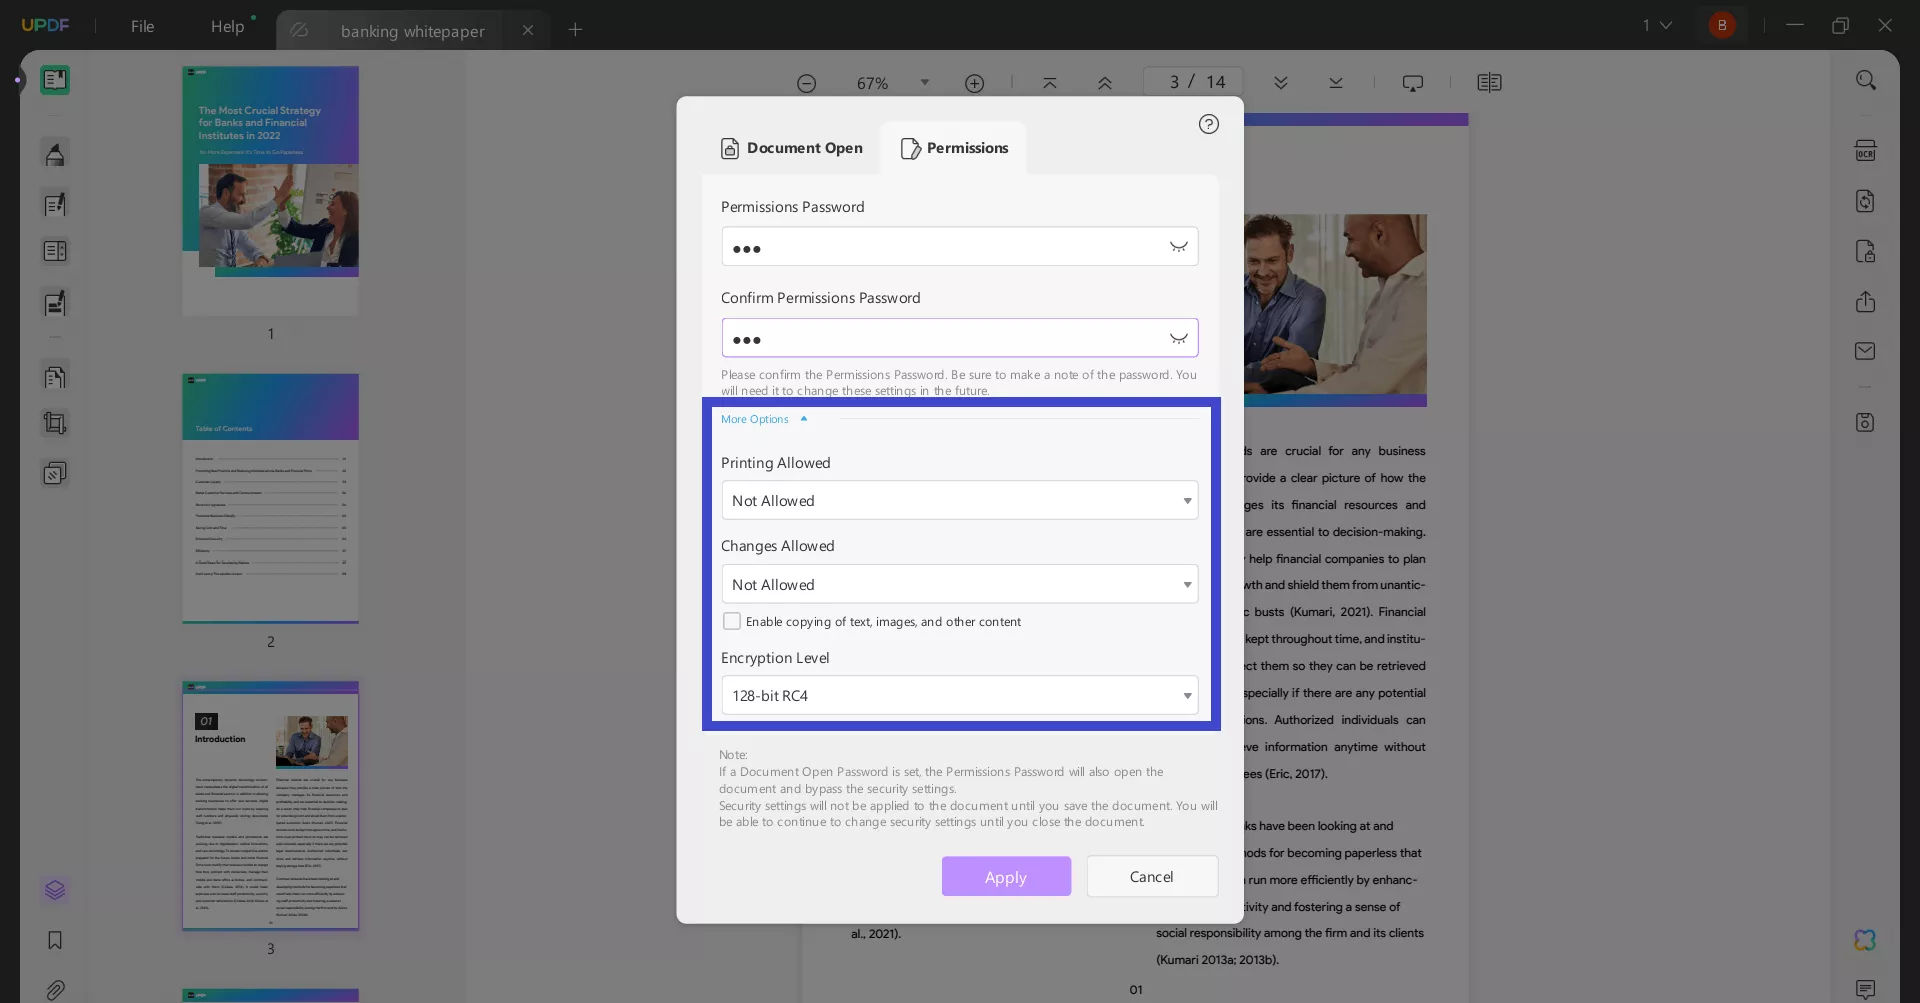Viewport: 1920px width, 1003px height.
Task: Select the Permissions tab
Action: click(x=954, y=148)
